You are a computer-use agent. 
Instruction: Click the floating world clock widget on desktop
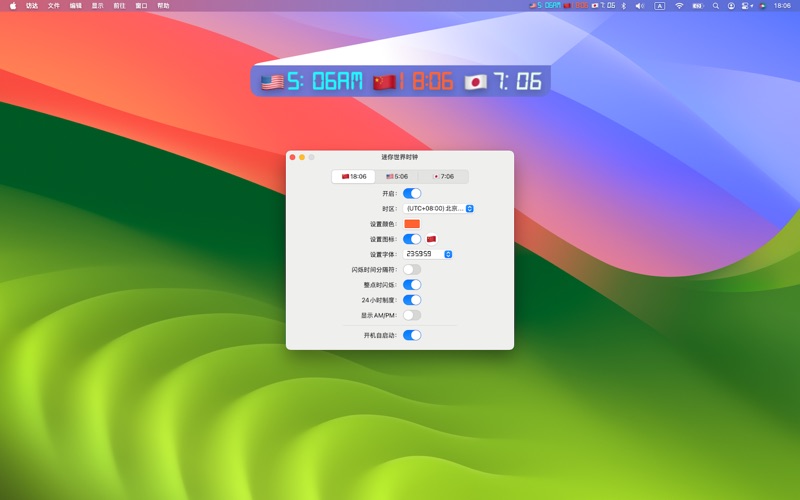pyautogui.click(x=400, y=81)
